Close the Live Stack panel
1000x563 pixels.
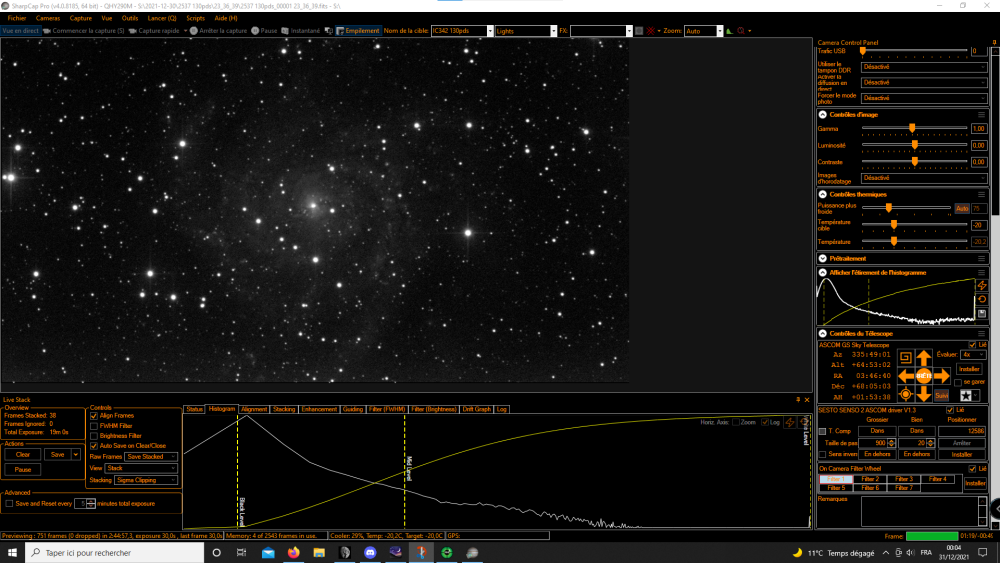click(x=807, y=400)
